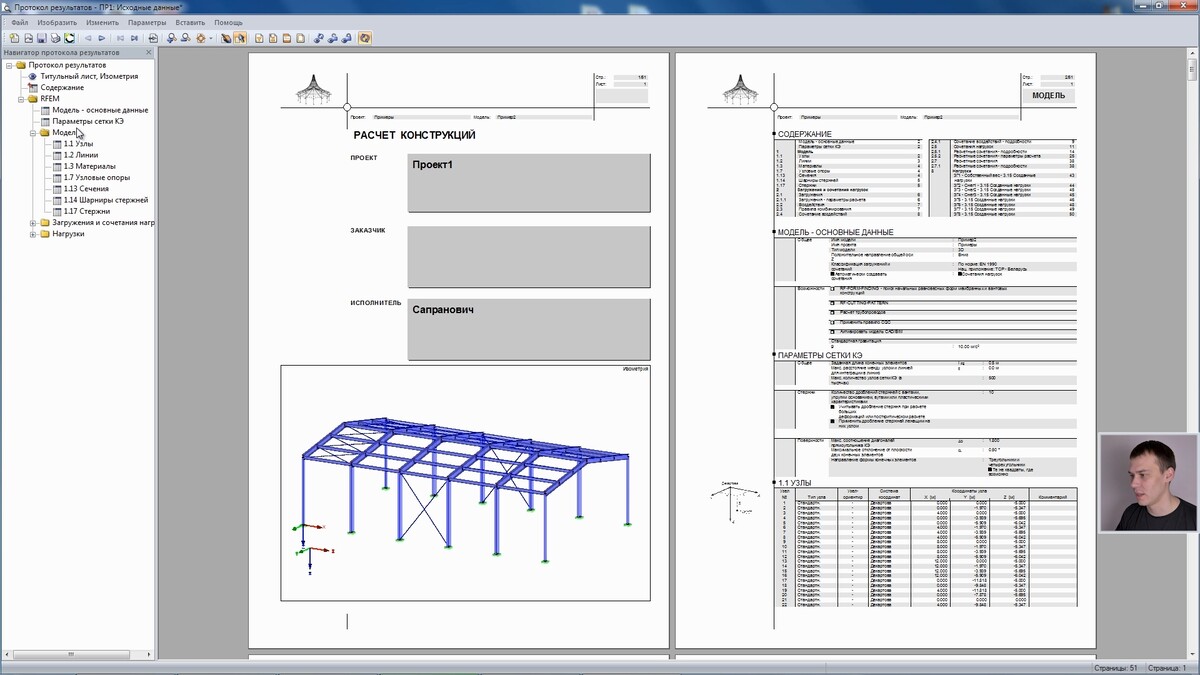Click the gear settings toolbar icon
This screenshot has height=675, width=1200.
(200, 38)
